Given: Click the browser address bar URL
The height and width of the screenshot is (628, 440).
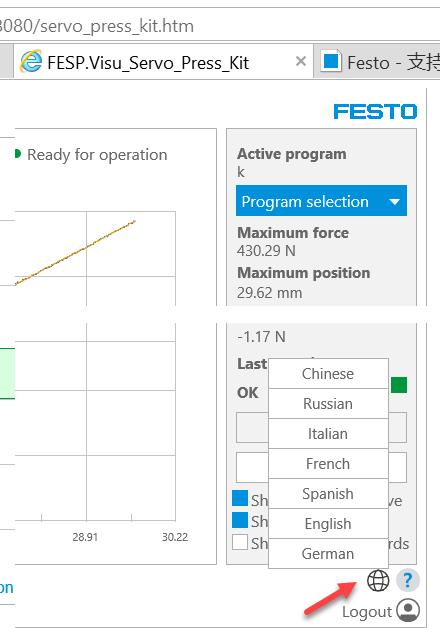Looking at the screenshot, I should tap(97, 26).
